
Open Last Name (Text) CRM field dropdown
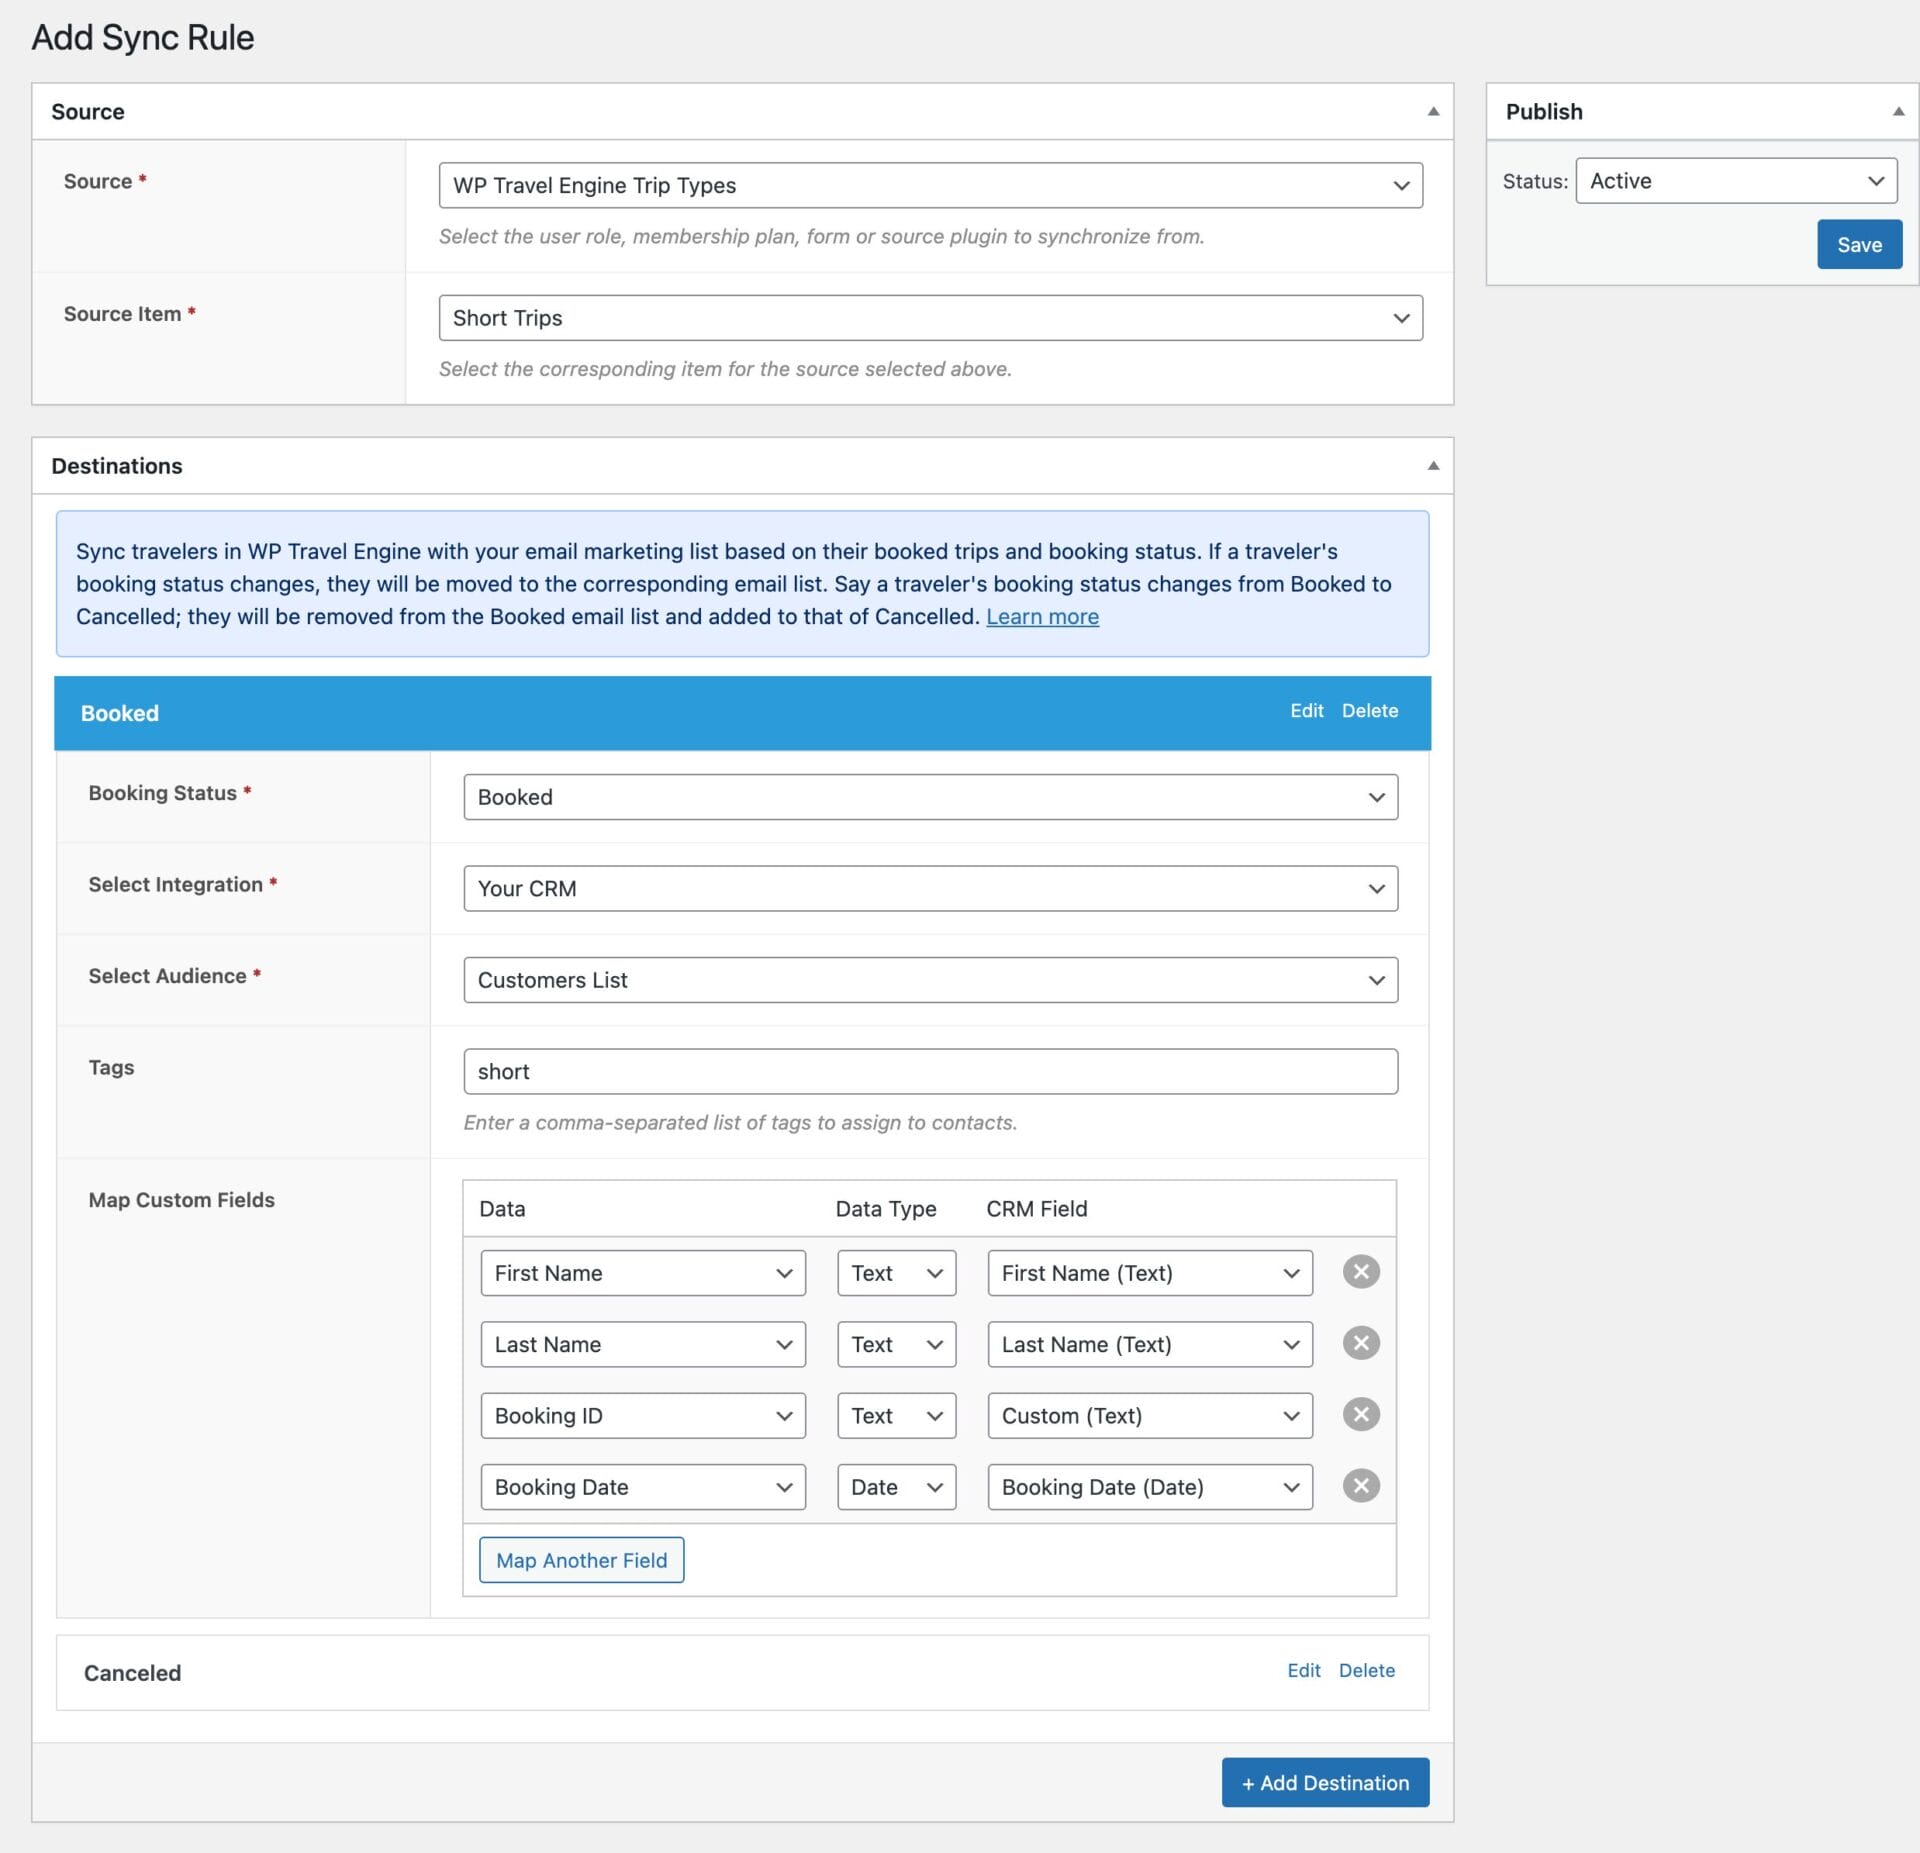1150,1344
